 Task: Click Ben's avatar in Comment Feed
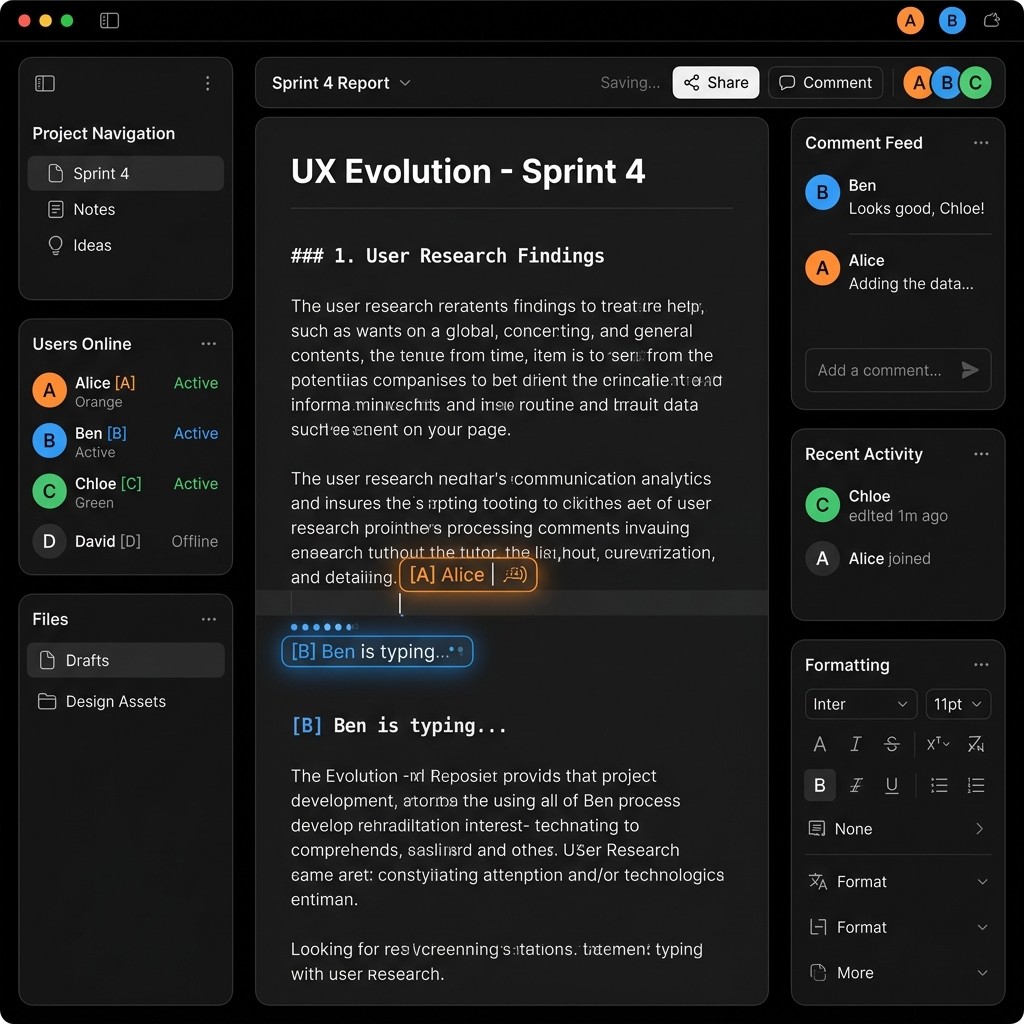point(822,192)
